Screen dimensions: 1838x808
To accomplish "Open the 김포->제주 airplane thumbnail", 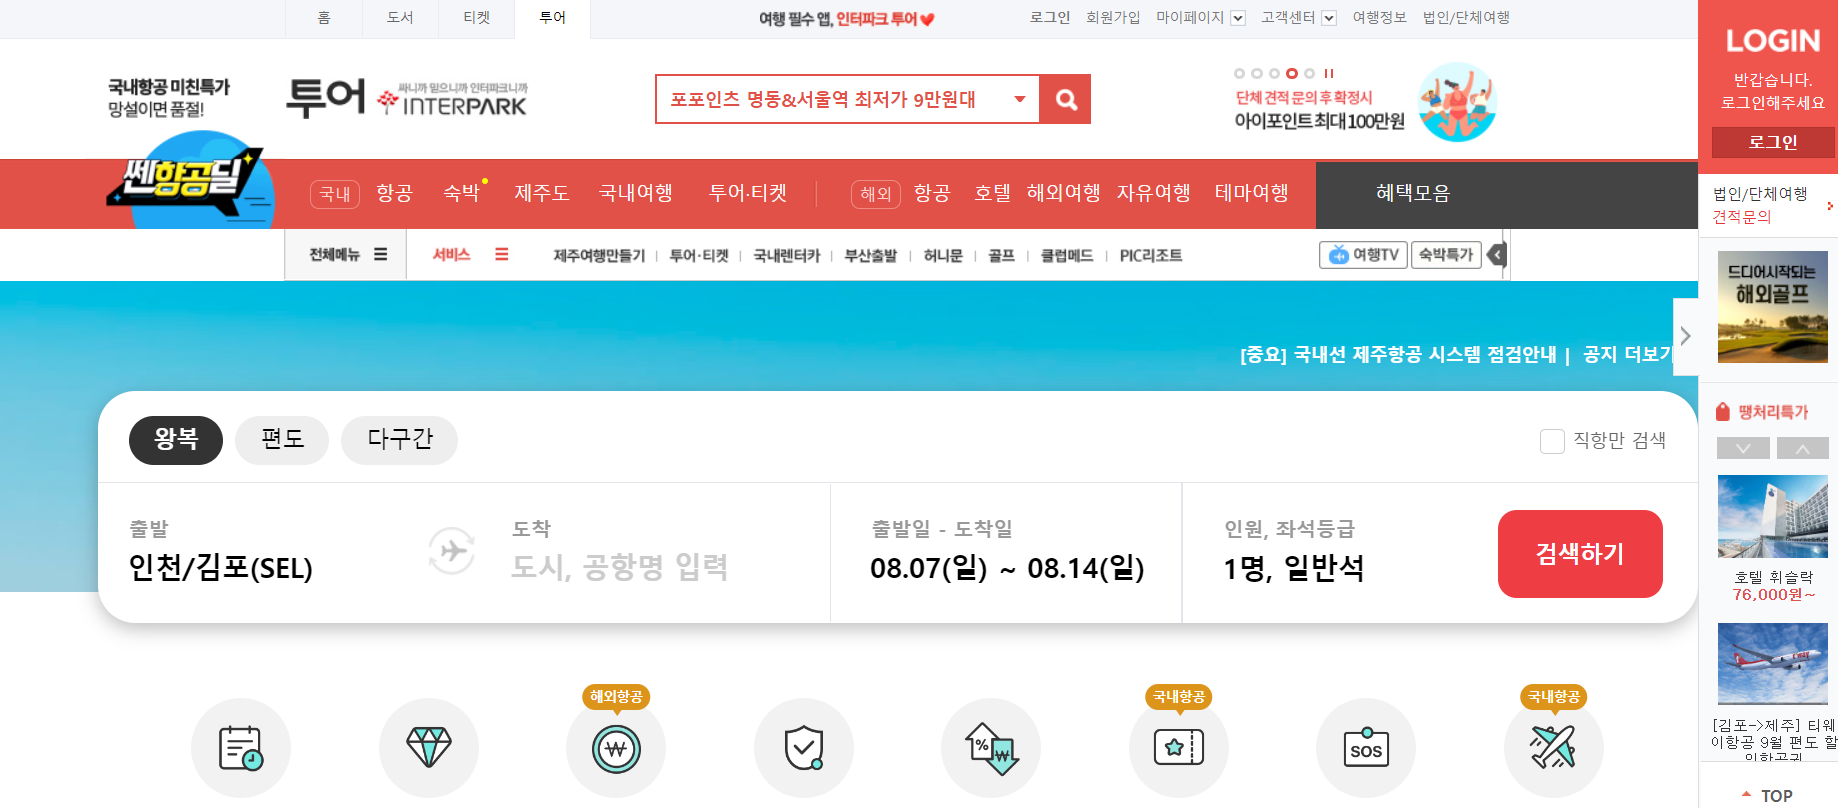I will click(1773, 664).
